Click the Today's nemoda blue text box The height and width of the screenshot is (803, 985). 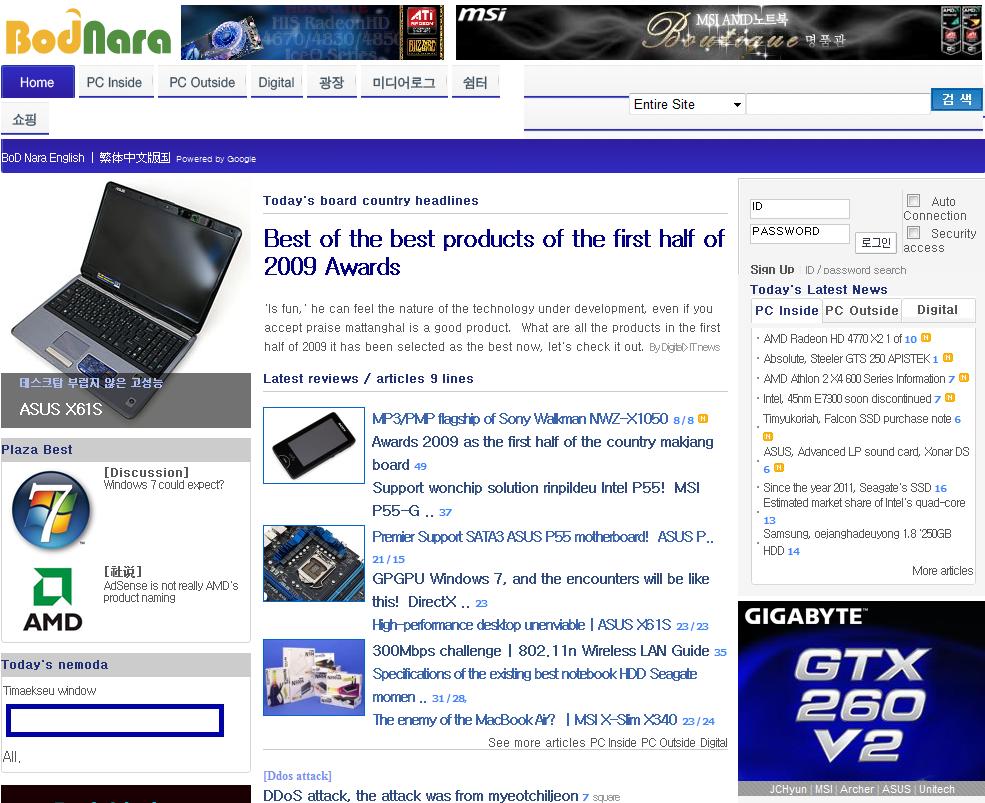pyautogui.click(x=115, y=720)
